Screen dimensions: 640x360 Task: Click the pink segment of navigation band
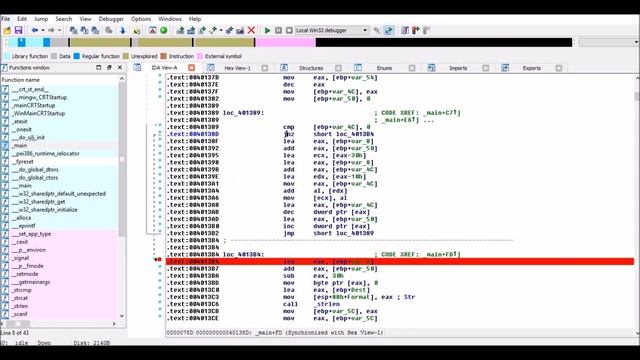click(x=285, y=42)
